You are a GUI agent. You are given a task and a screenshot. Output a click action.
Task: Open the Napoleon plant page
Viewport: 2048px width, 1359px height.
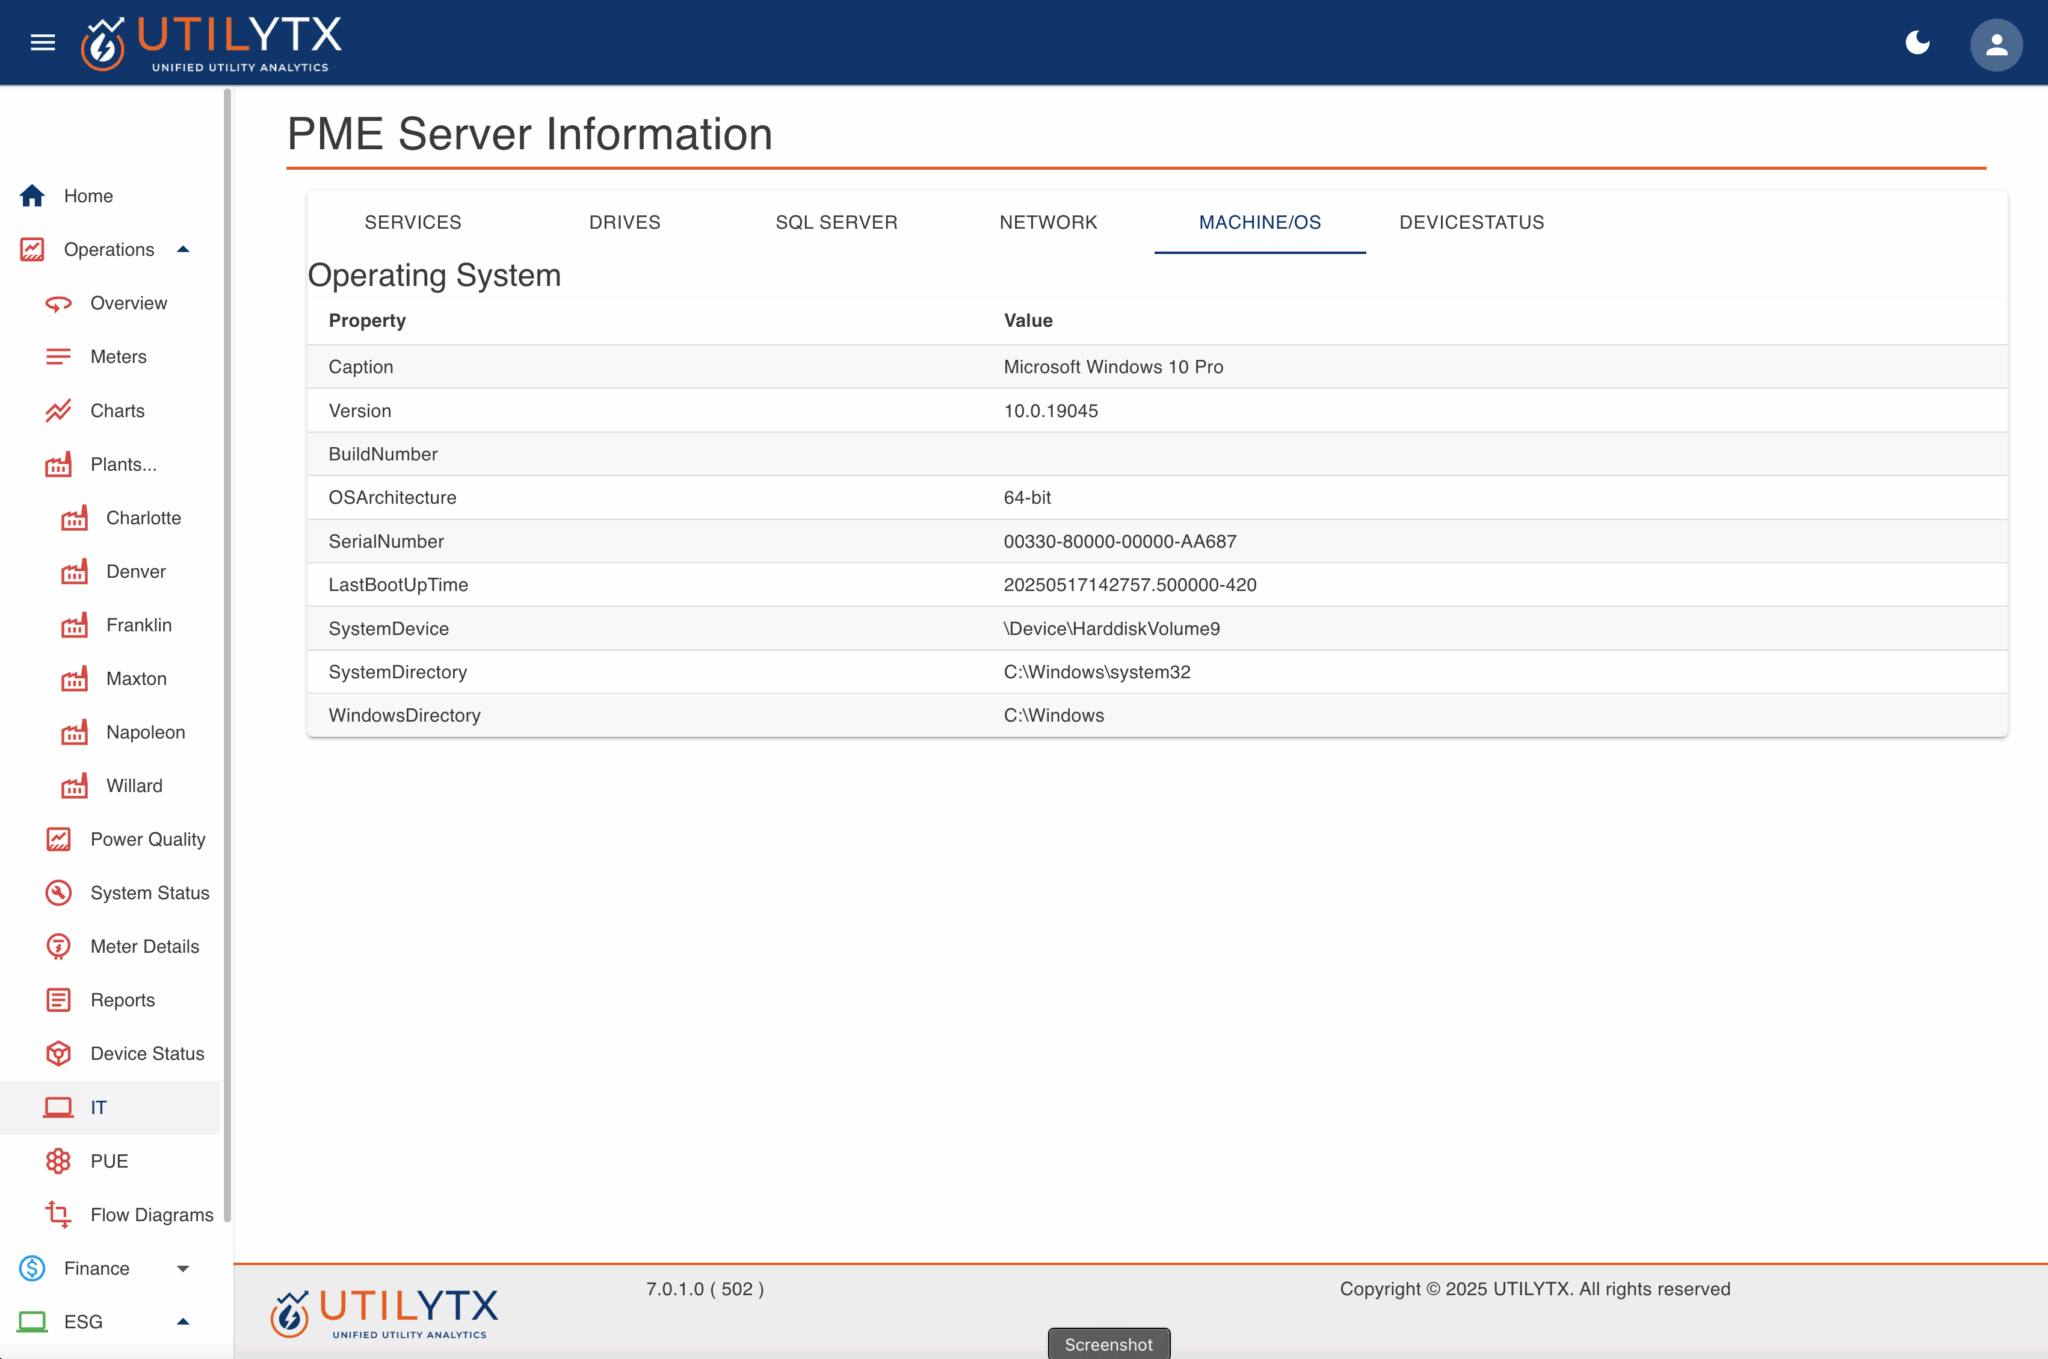[146, 732]
